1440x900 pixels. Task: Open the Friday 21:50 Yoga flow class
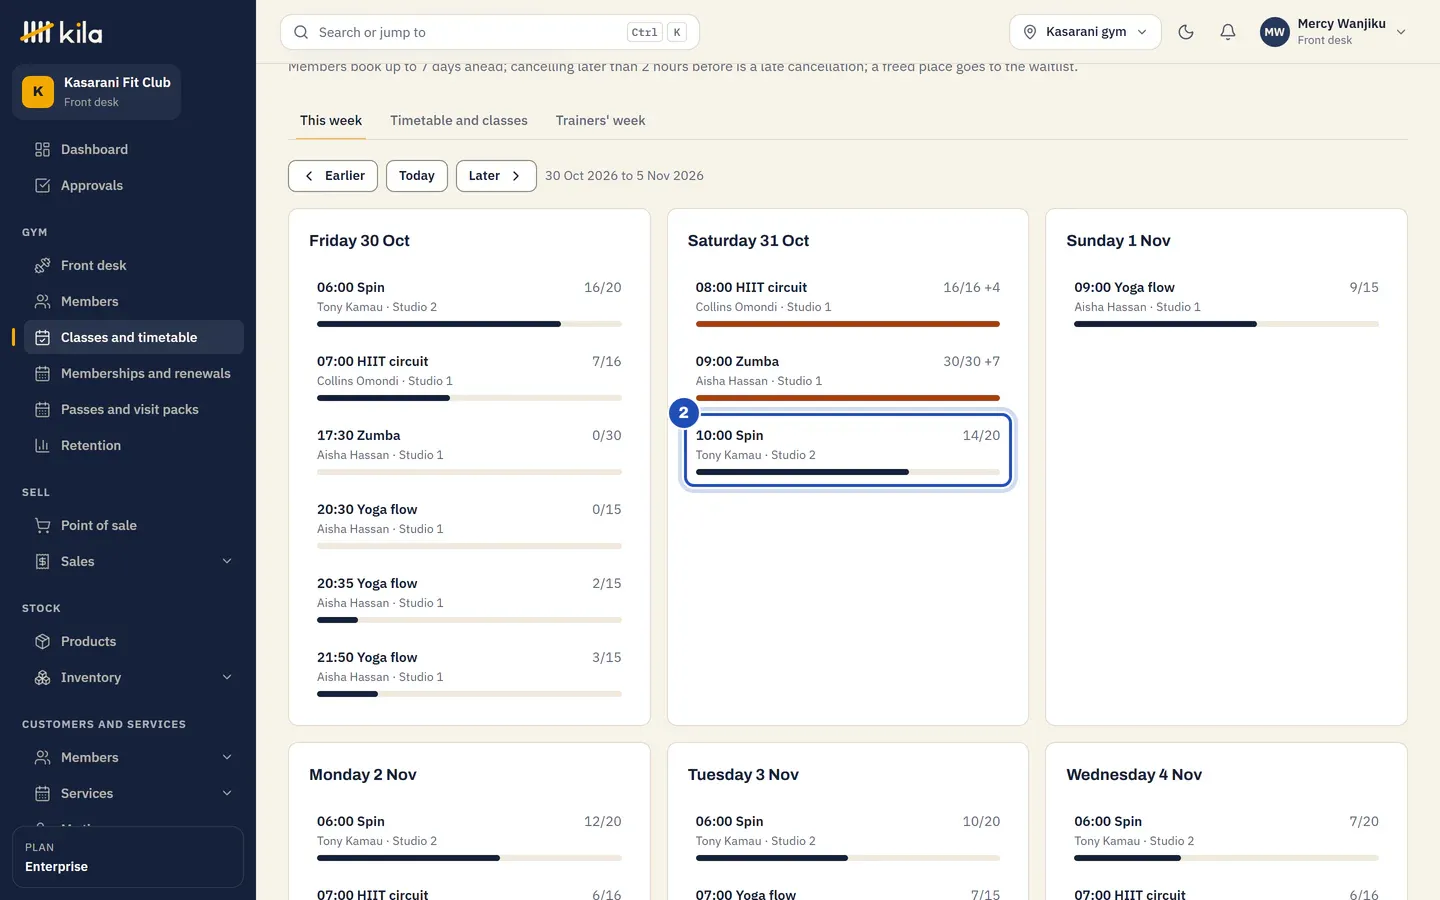tap(469, 672)
